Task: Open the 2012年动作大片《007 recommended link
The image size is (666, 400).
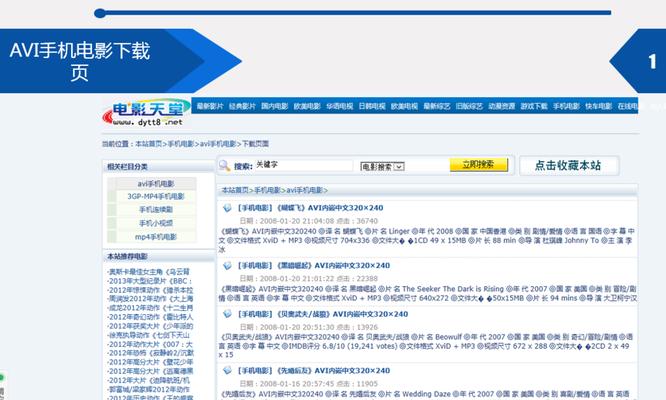Action: (150, 344)
